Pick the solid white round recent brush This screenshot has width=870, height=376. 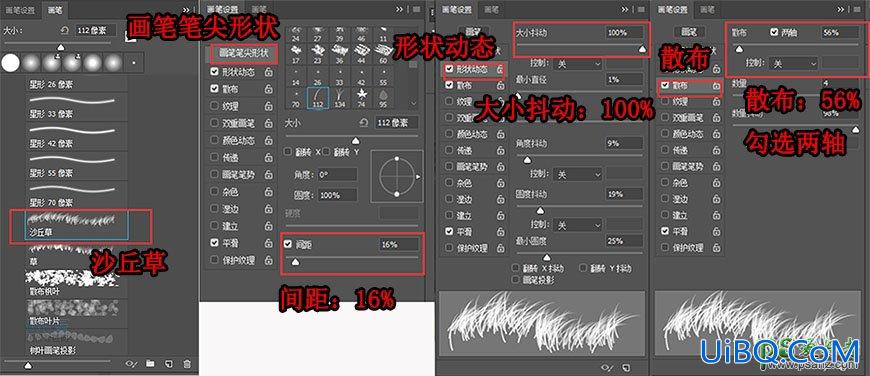10,63
